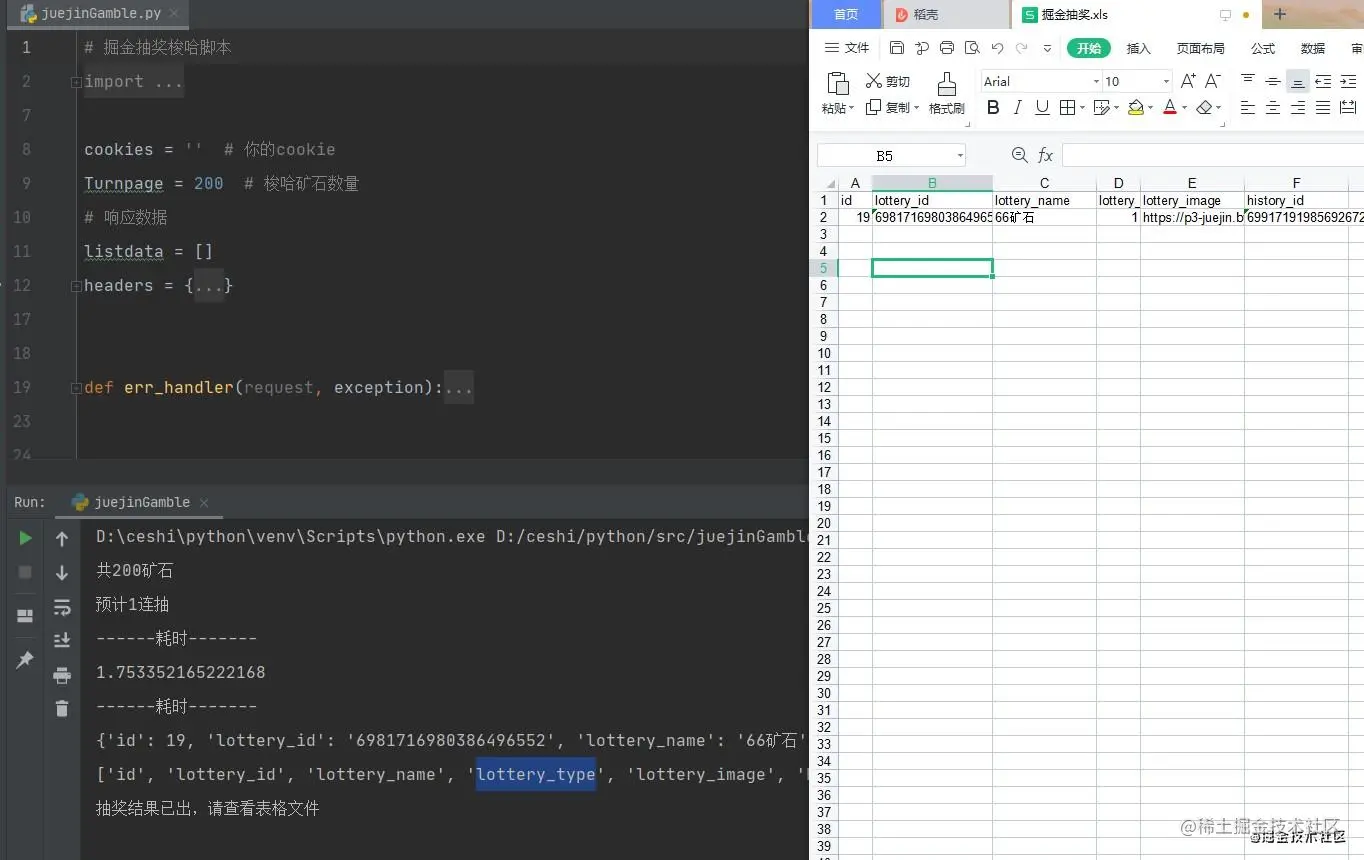1364x860 pixels.
Task: Click the folded ellipsis after import
Action: (x=168, y=82)
